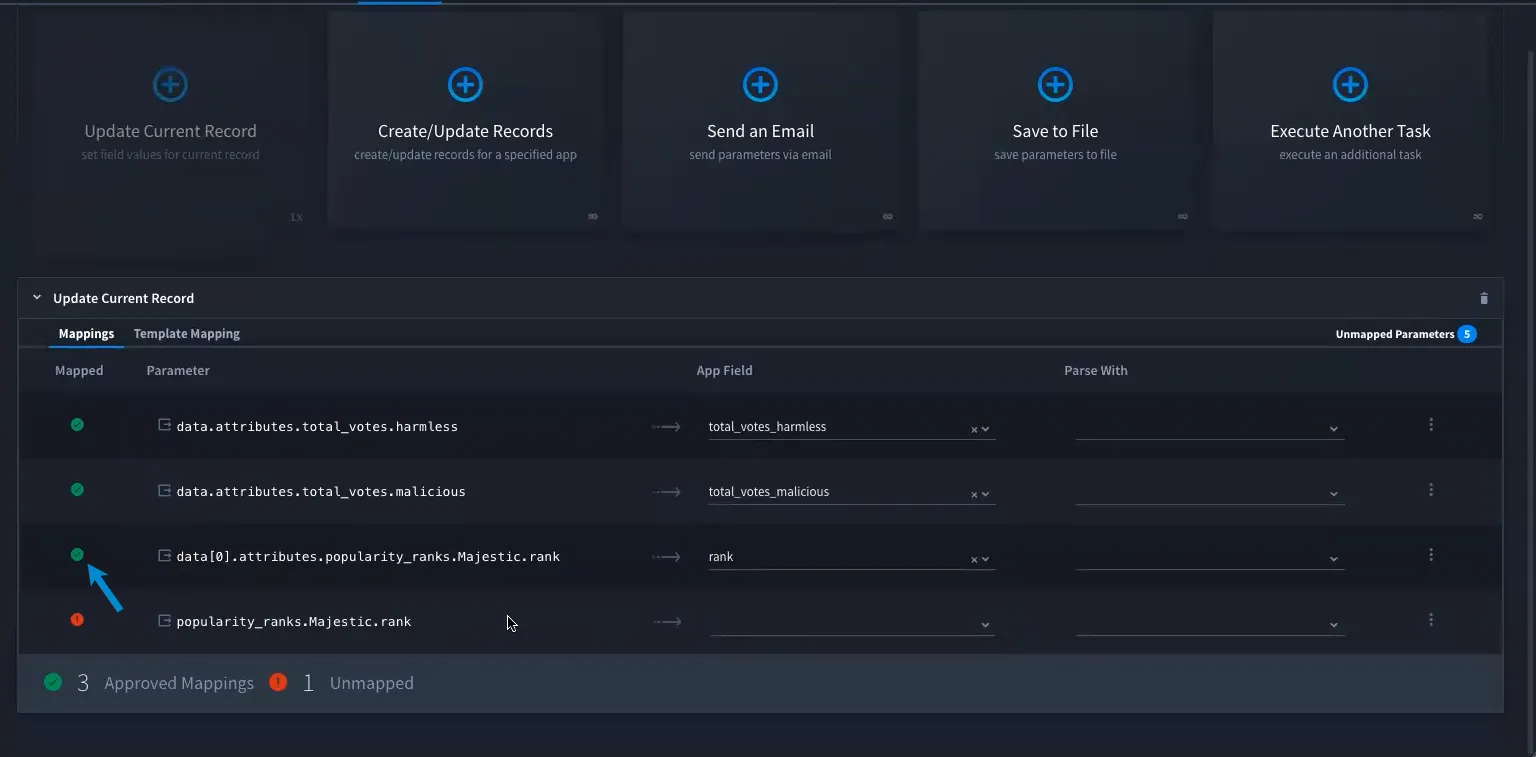Image resolution: width=1536 pixels, height=757 pixels.
Task: Click the green mapped indicator for total_votes.harmless
Action: point(77,425)
